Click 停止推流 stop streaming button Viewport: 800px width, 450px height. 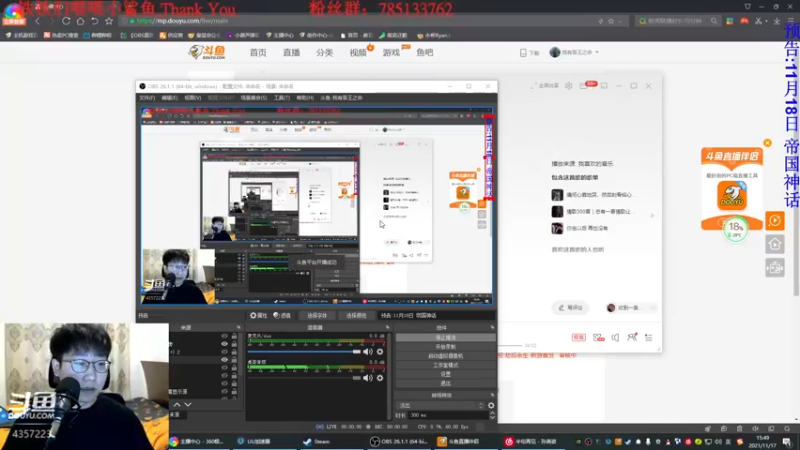click(x=445, y=338)
